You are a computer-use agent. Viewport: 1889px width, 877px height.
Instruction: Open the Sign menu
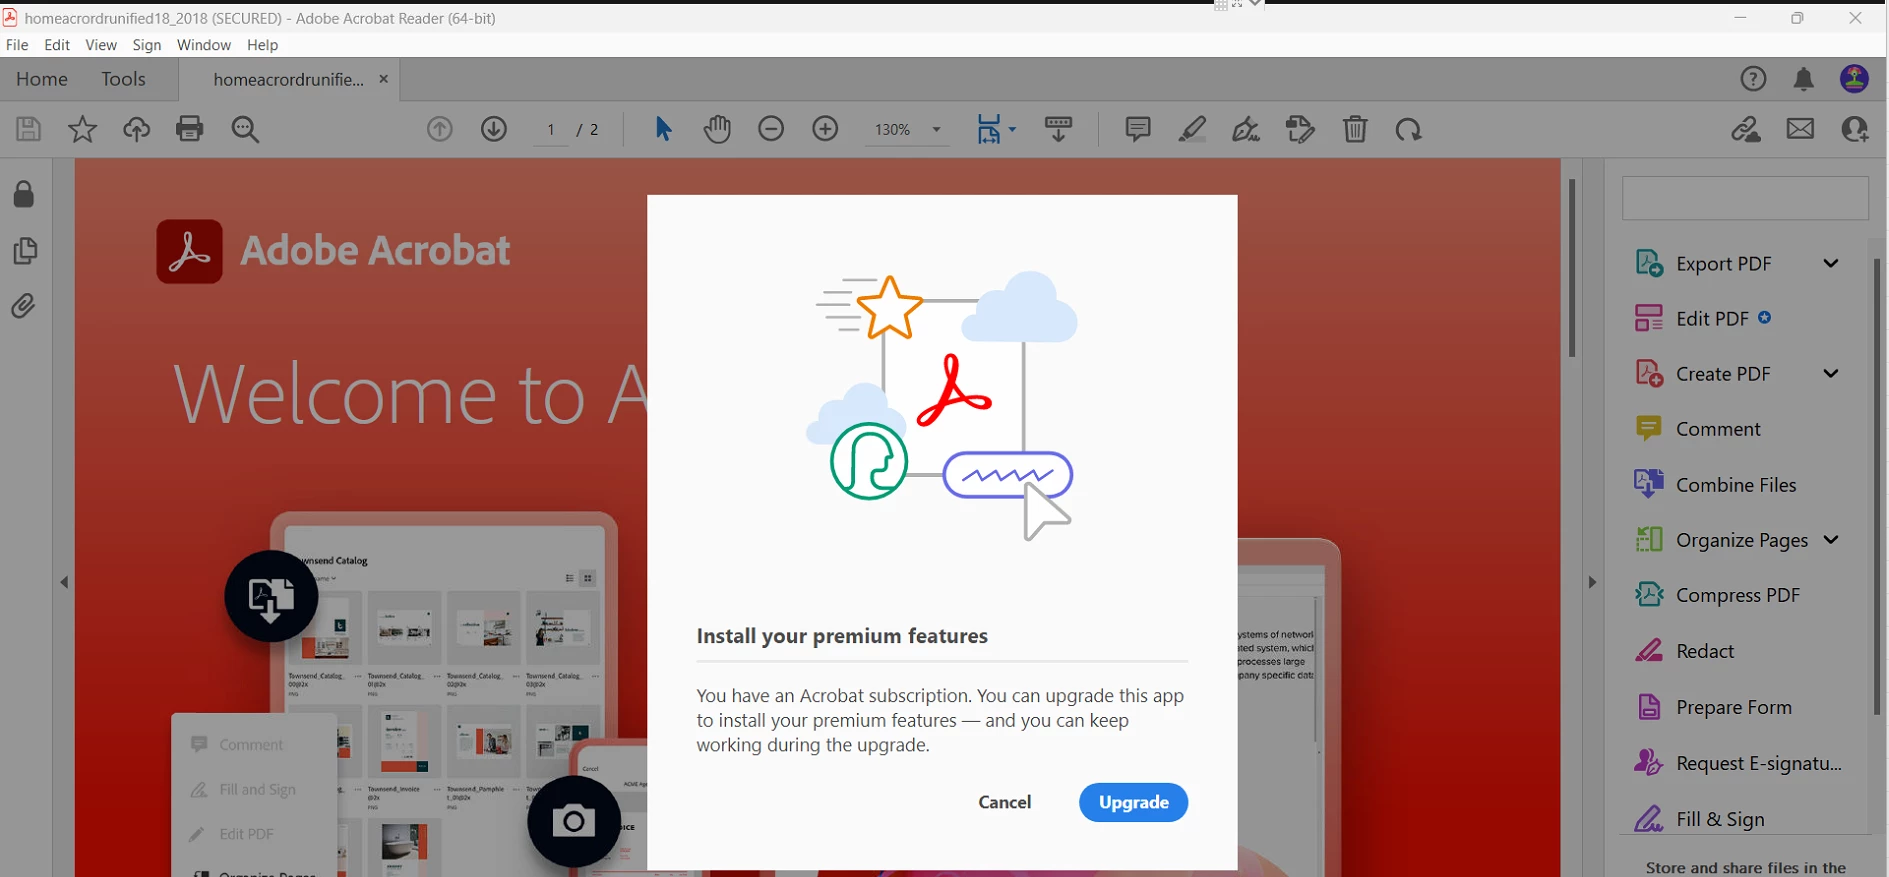click(147, 45)
